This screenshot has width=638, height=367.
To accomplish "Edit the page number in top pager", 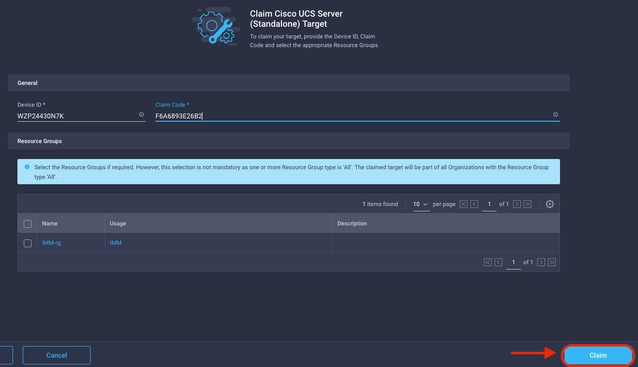I will click(x=489, y=204).
